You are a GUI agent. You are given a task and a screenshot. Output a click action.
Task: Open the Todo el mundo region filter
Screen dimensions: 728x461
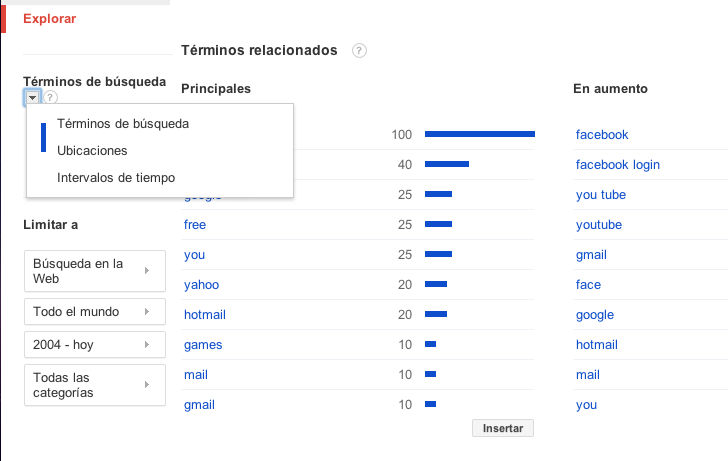tap(92, 312)
